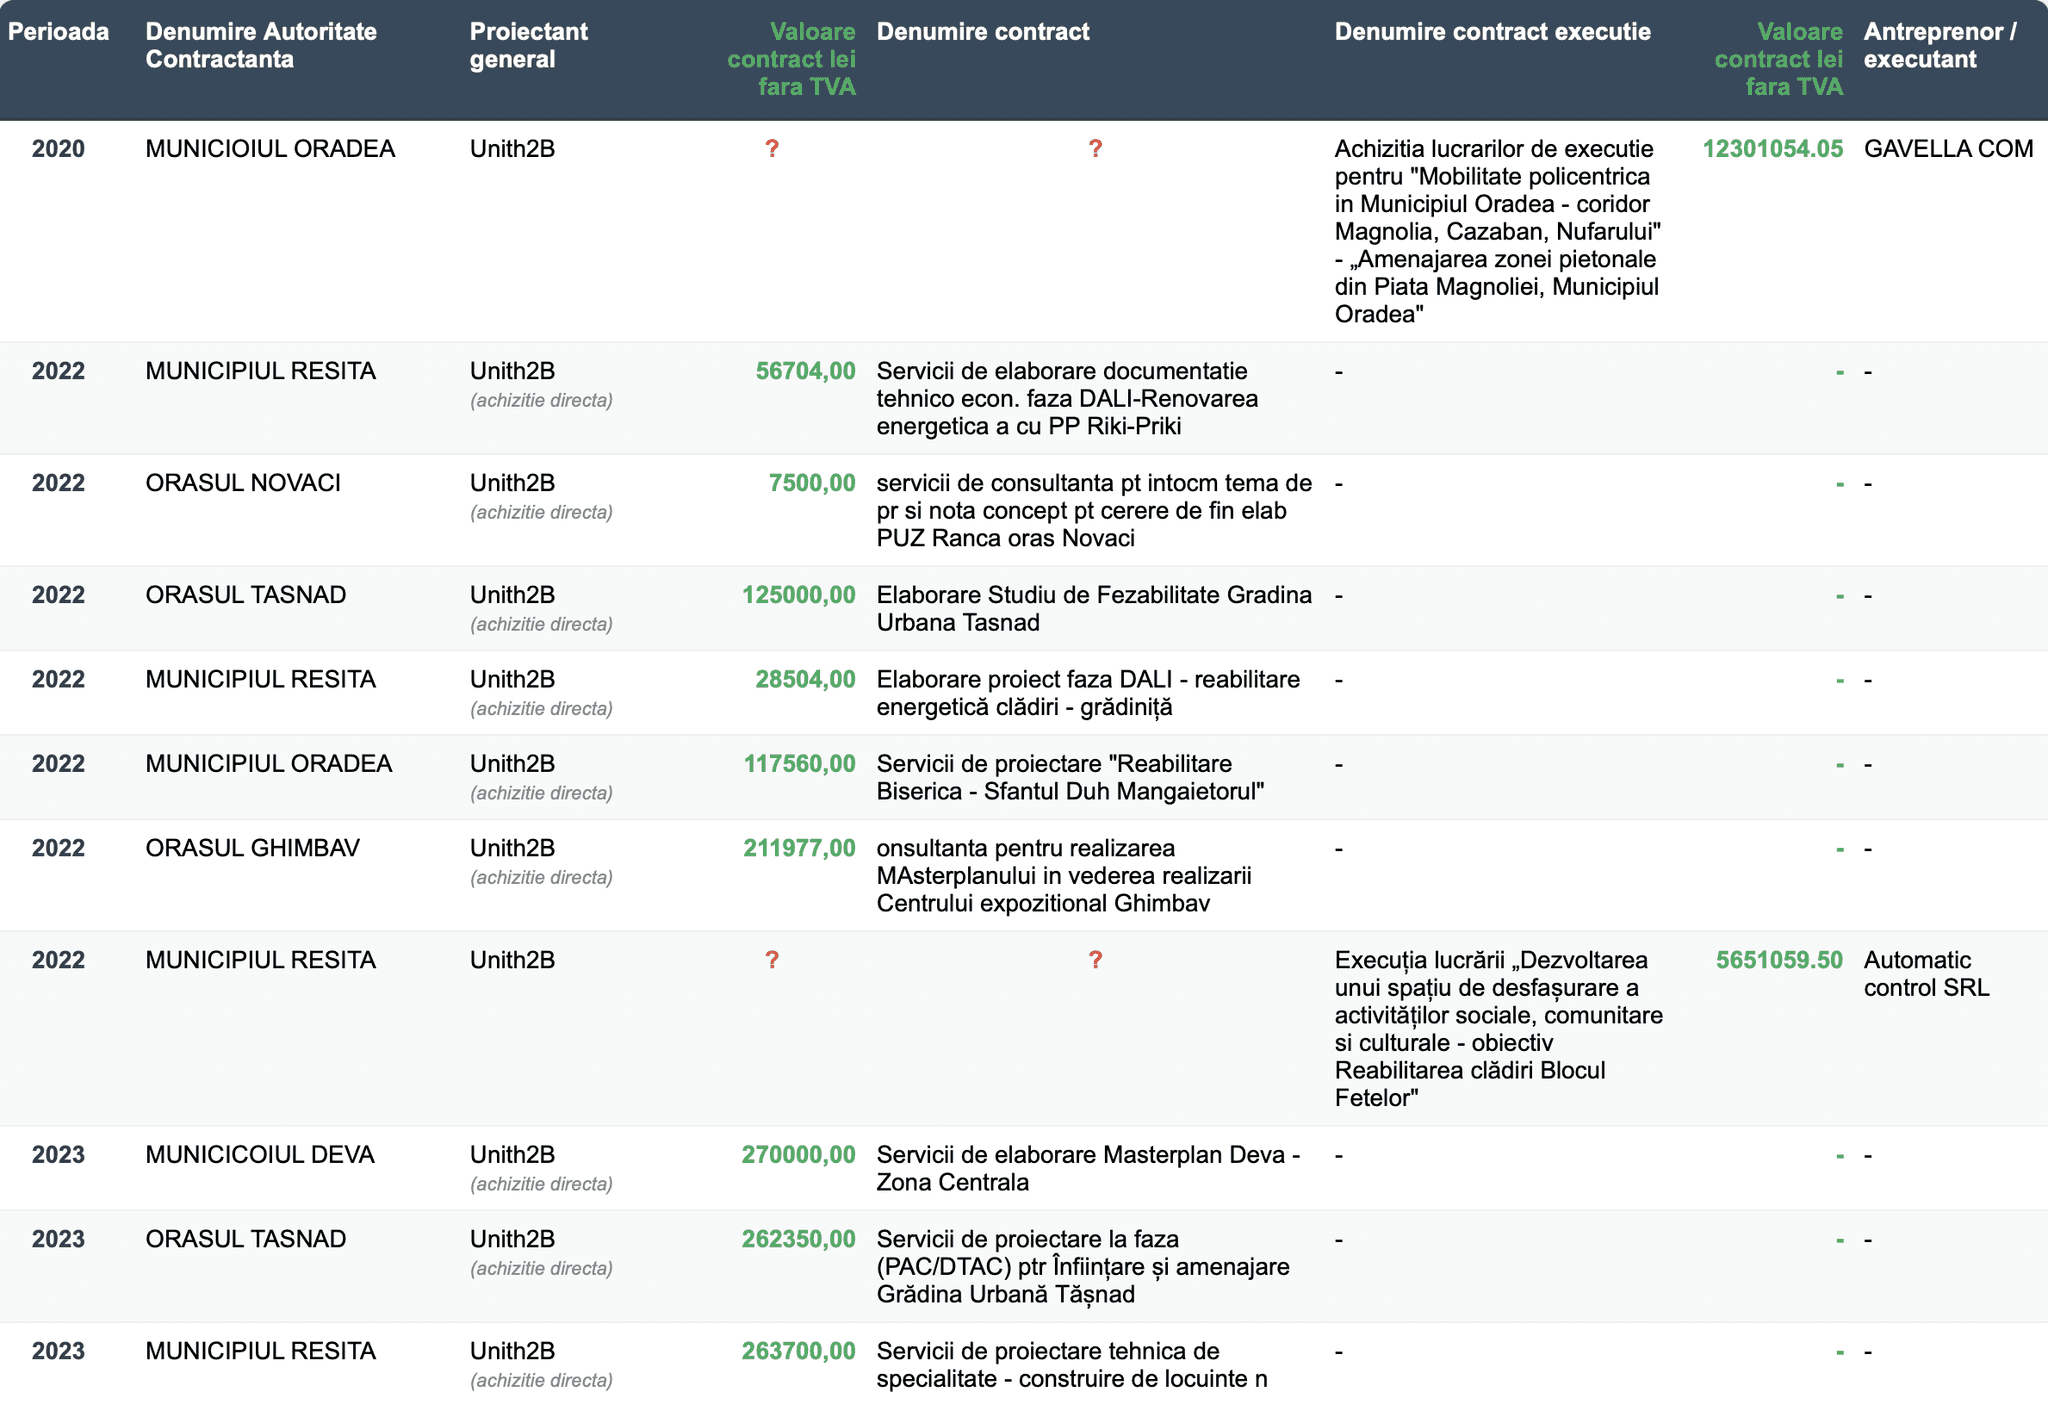Image resolution: width=2048 pixels, height=1406 pixels.
Task: Click the Antreprenor / executant header
Action: [x=1940, y=46]
